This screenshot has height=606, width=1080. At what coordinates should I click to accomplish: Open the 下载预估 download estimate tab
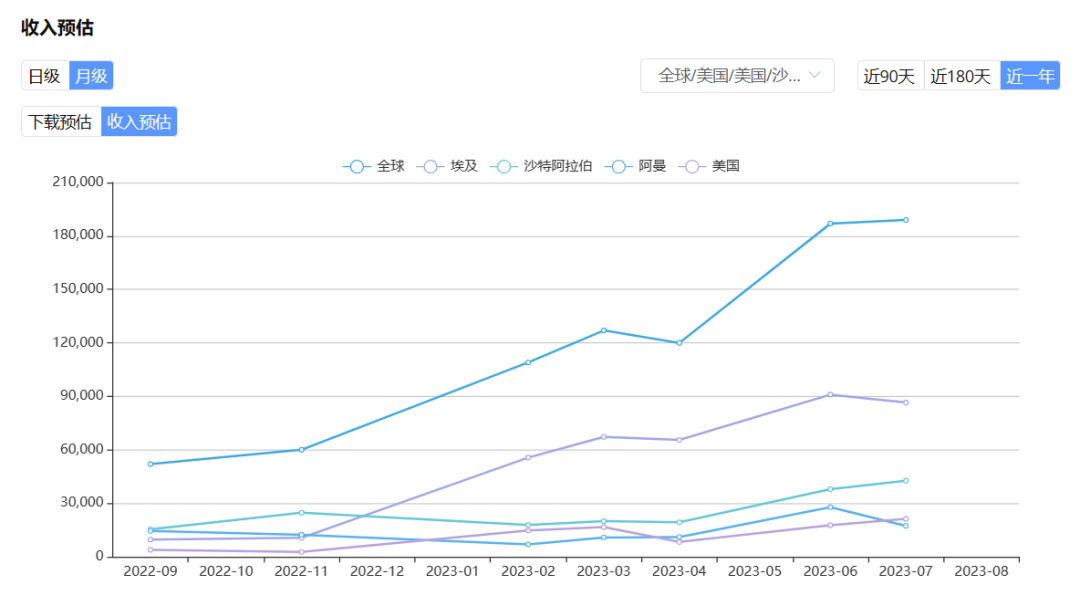tap(61, 122)
